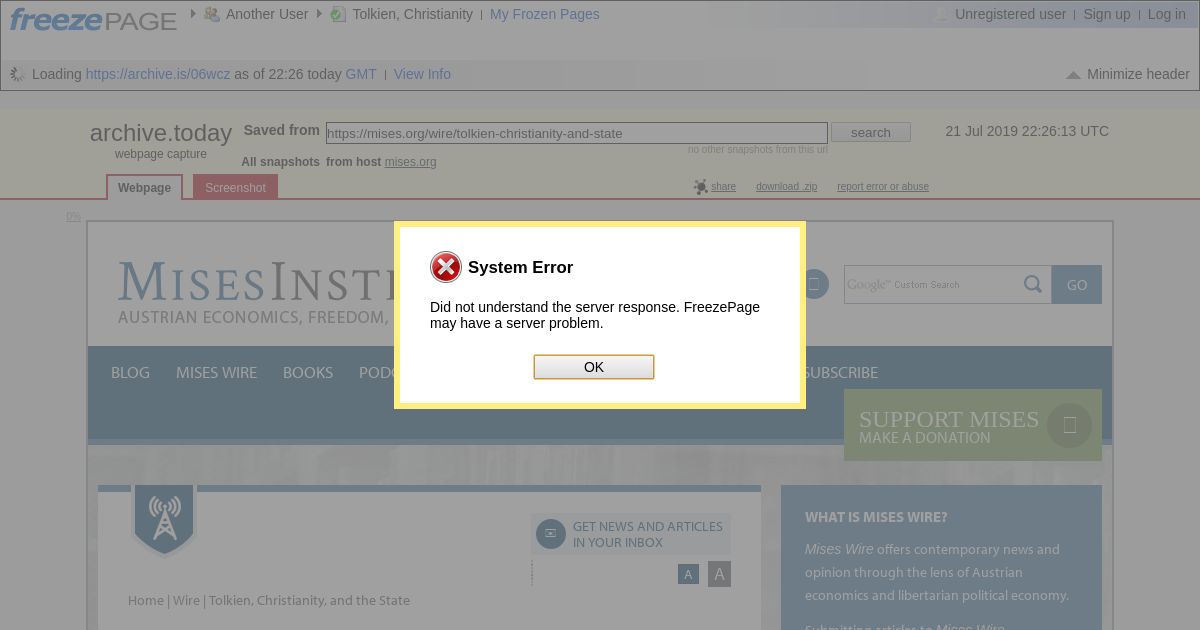Click the red System Error X icon
1200x630 pixels.
click(x=446, y=267)
